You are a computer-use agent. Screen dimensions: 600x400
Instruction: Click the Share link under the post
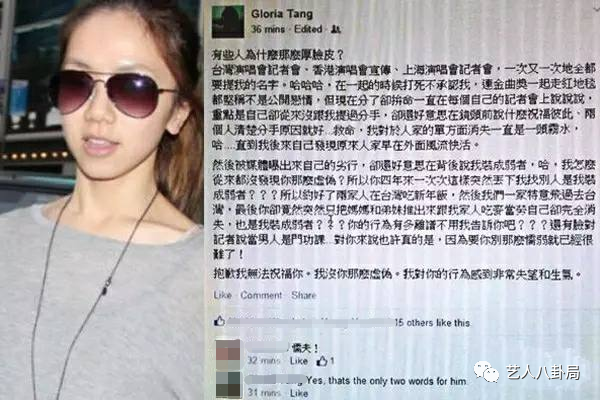tap(304, 295)
